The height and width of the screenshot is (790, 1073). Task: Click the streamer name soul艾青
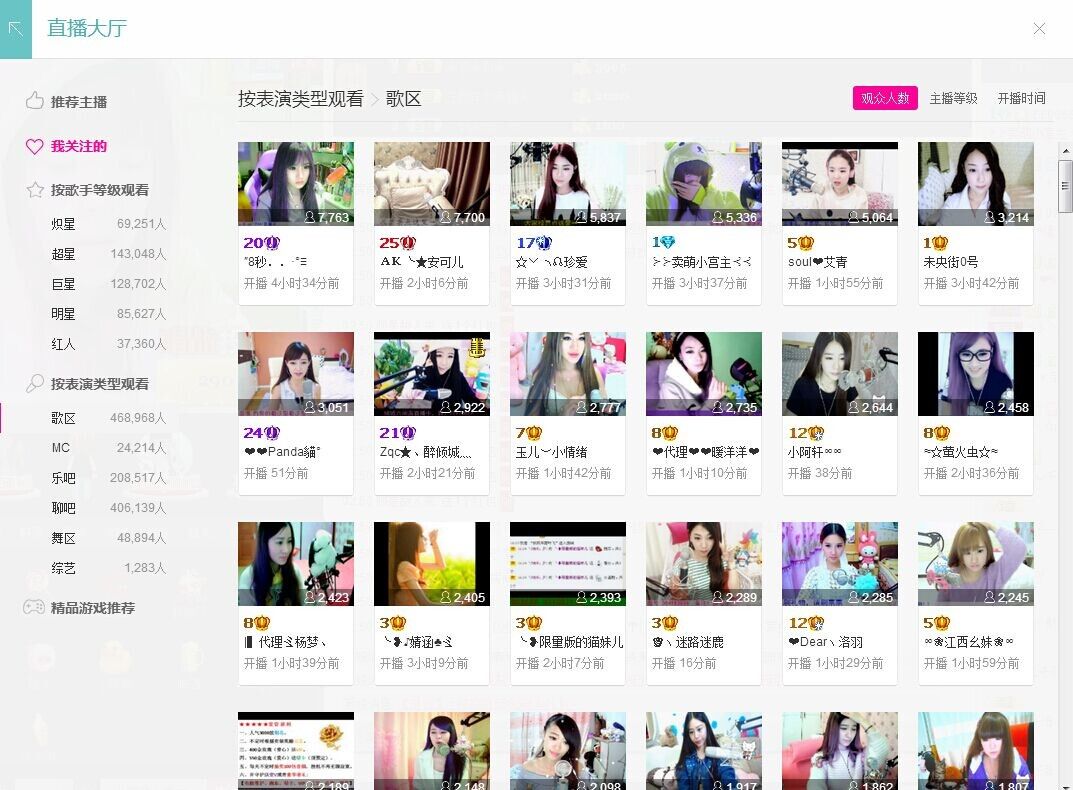point(817,262)
